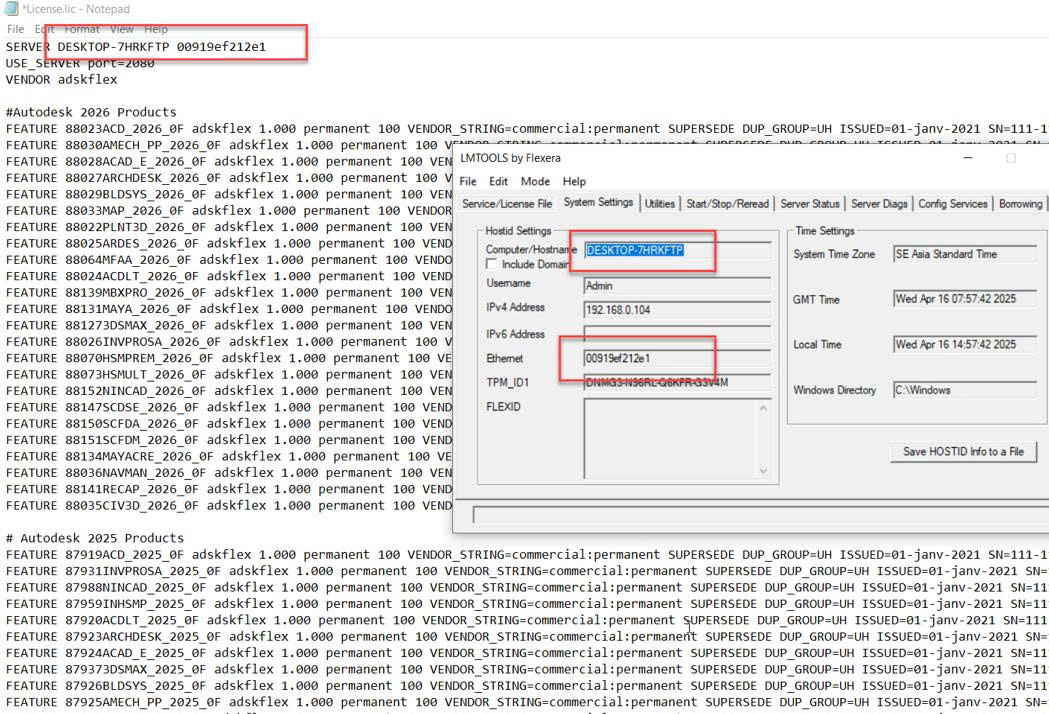The width and height of the screenshot is (1049, 714).
Task: Maximize the LMTOOLS by Flexera window
Action: click(1011, 158)
